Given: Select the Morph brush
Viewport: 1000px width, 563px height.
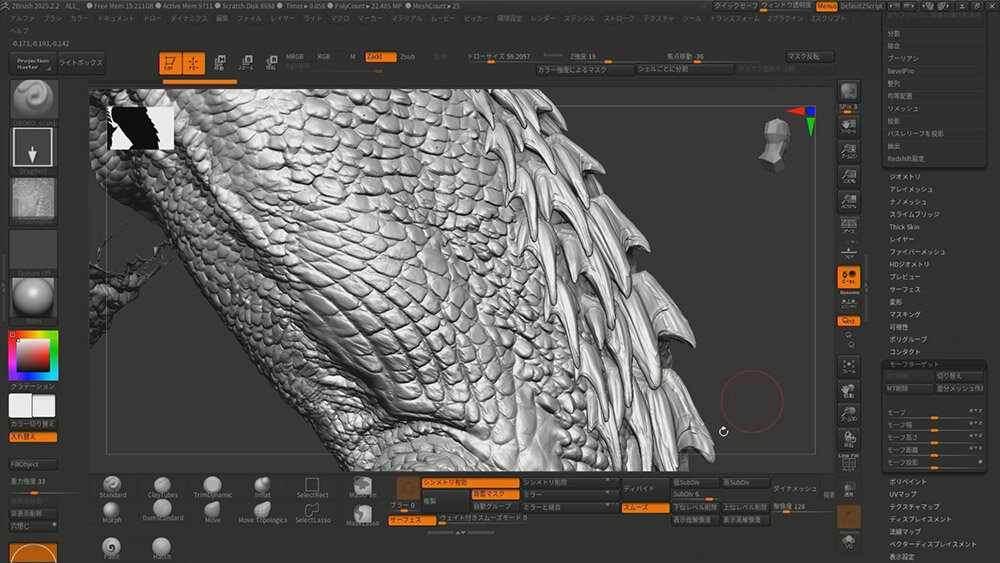Looking at the screenshot, I should tap(112, 512).
